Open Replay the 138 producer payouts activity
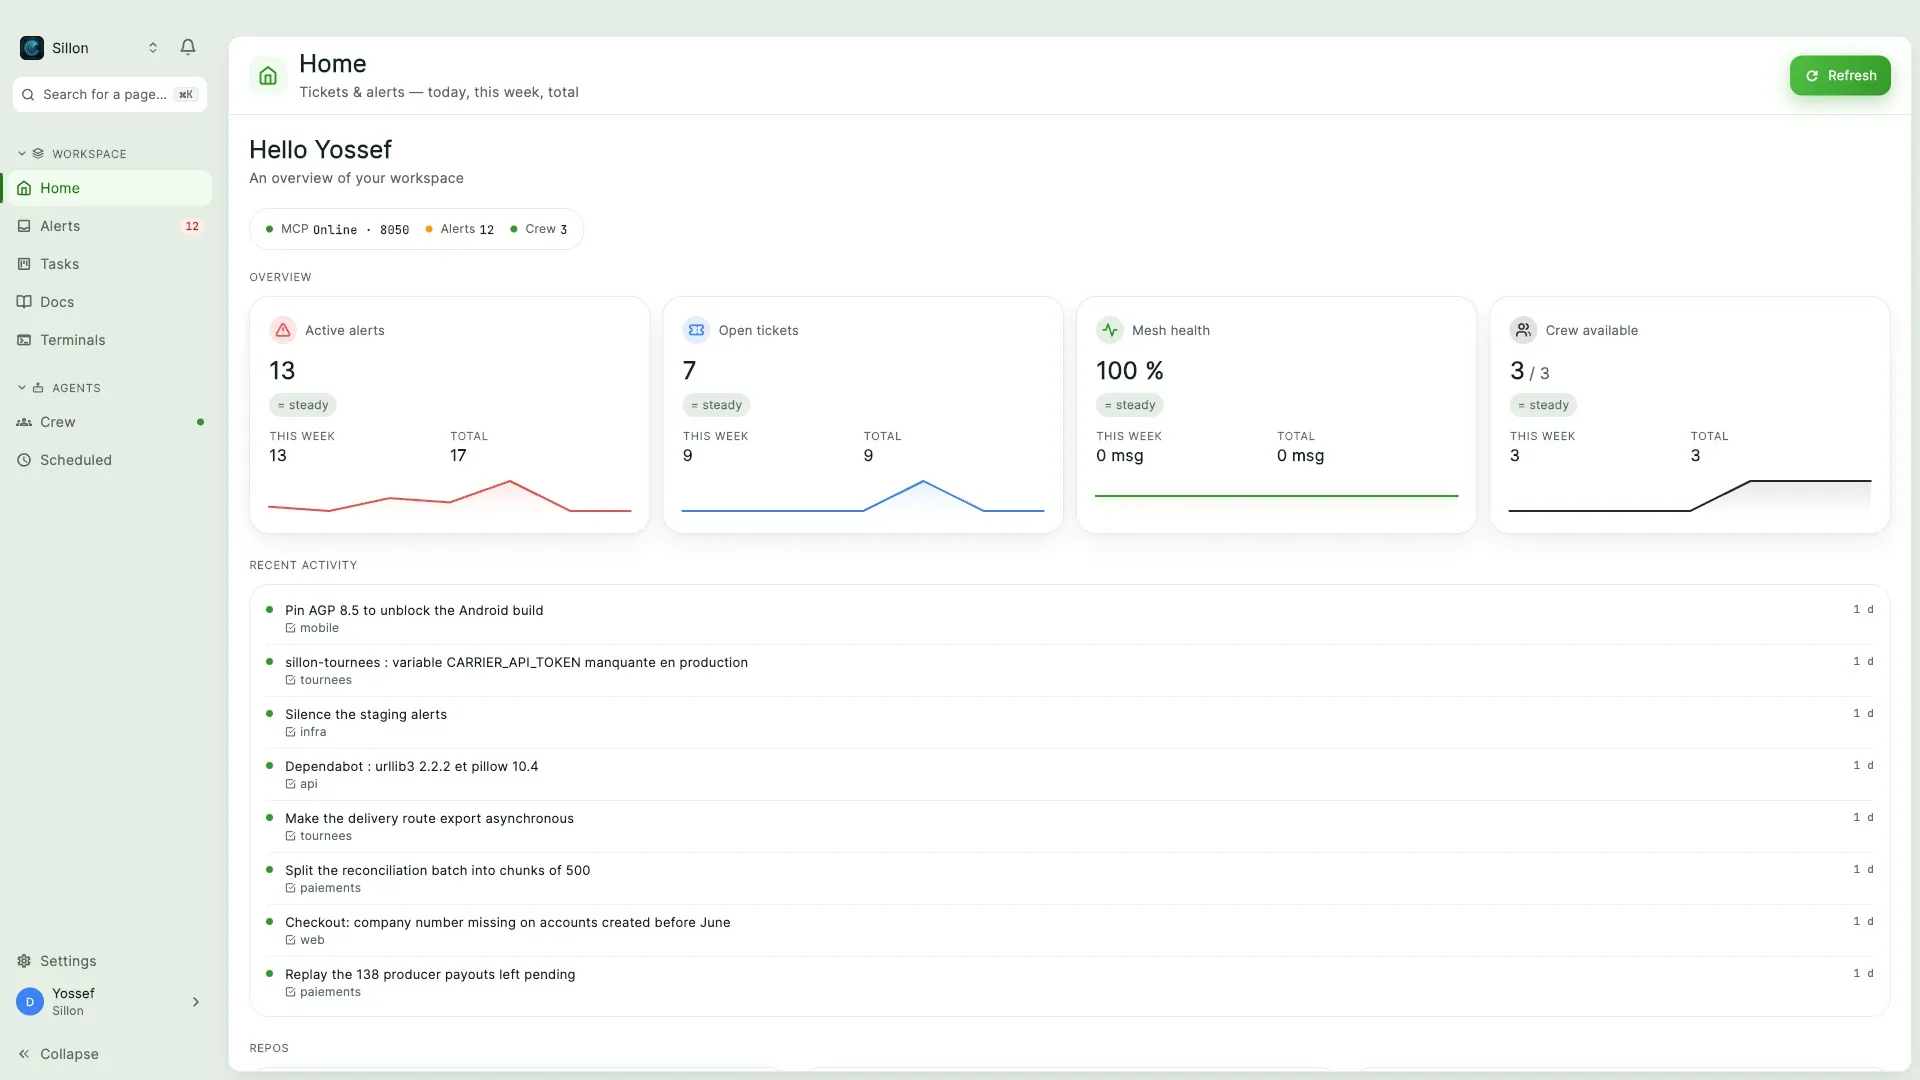1920x1080 pixels. pos(1069,983)
